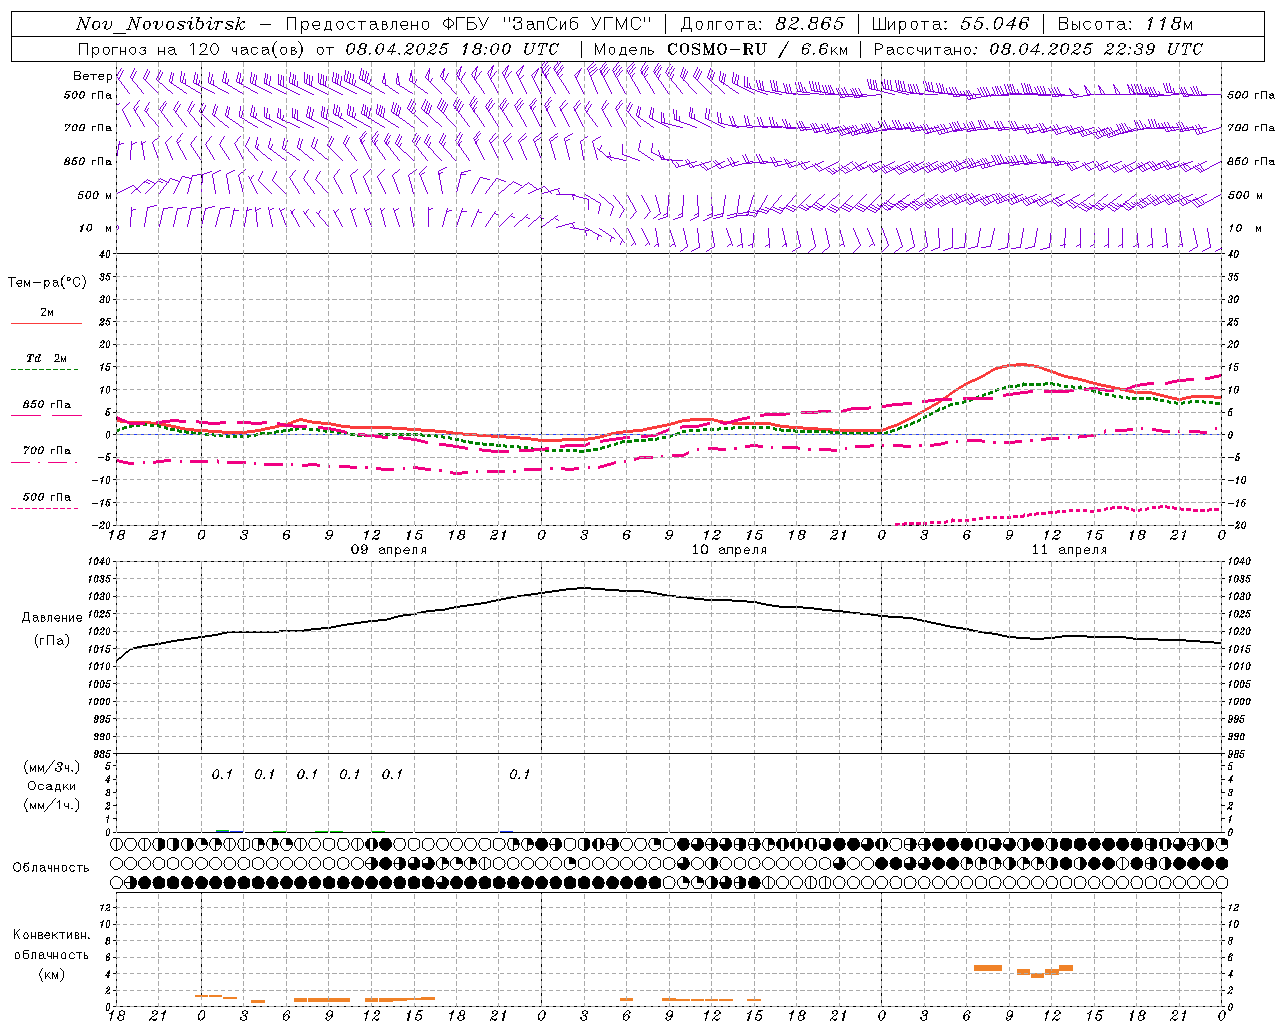Click the "Давление" pressure panel label
This screenshot has height=1024, width=1280.
(51, 618)
